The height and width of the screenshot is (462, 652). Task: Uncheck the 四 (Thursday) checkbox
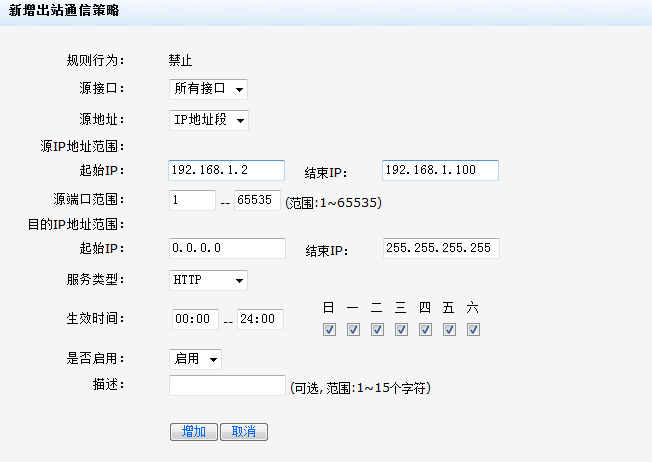(425, 329)
